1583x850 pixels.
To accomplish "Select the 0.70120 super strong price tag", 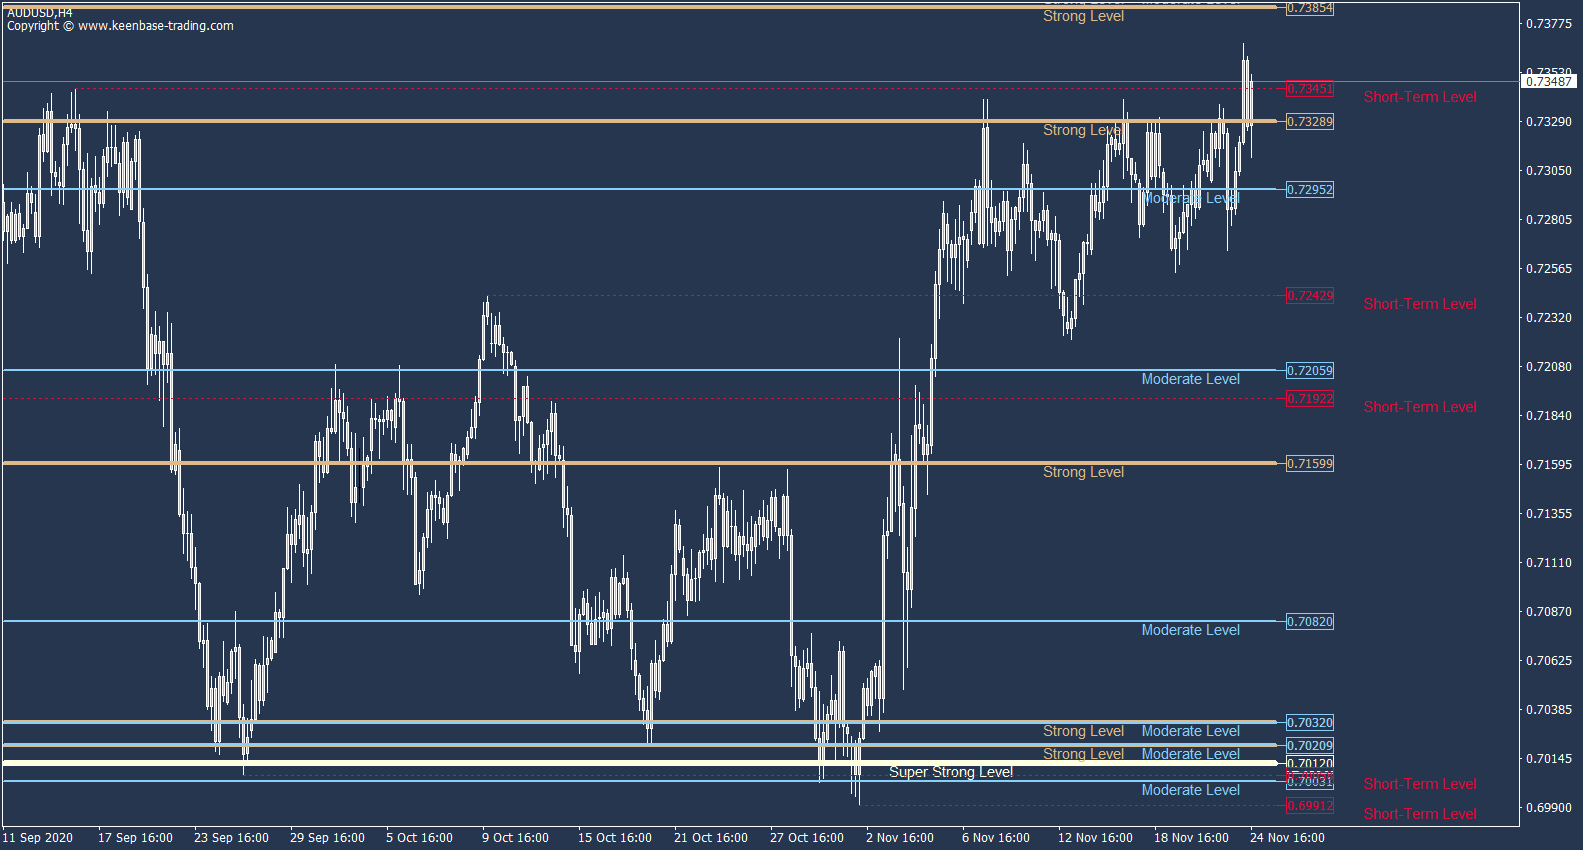I will (x=1309, y=764).
